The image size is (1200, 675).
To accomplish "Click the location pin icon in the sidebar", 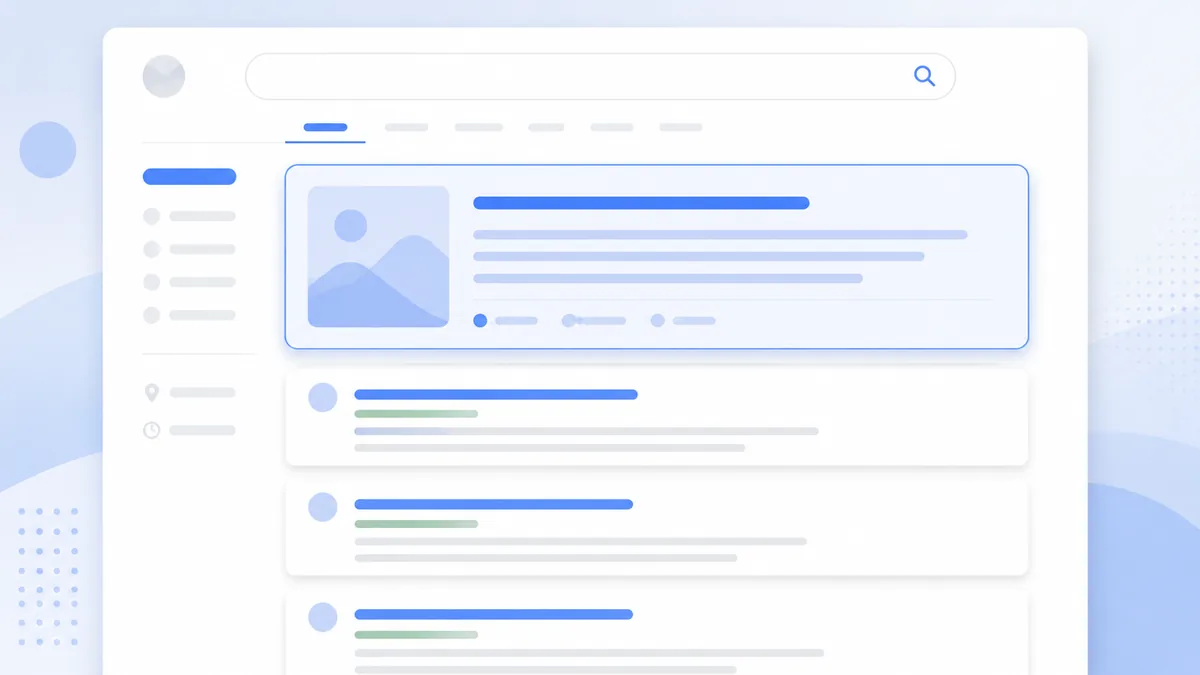I will (x=151, y=393).
